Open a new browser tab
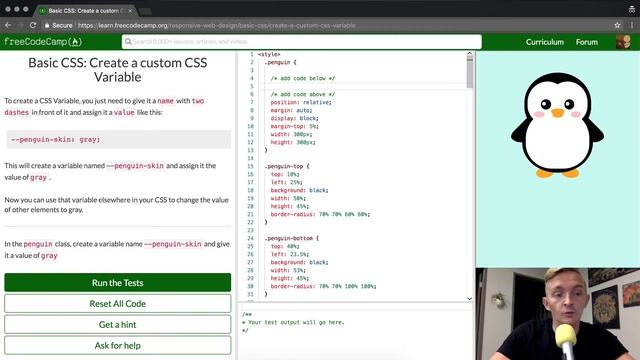The width and height of the screenshot is (640, 360). (x=145, y=11)
